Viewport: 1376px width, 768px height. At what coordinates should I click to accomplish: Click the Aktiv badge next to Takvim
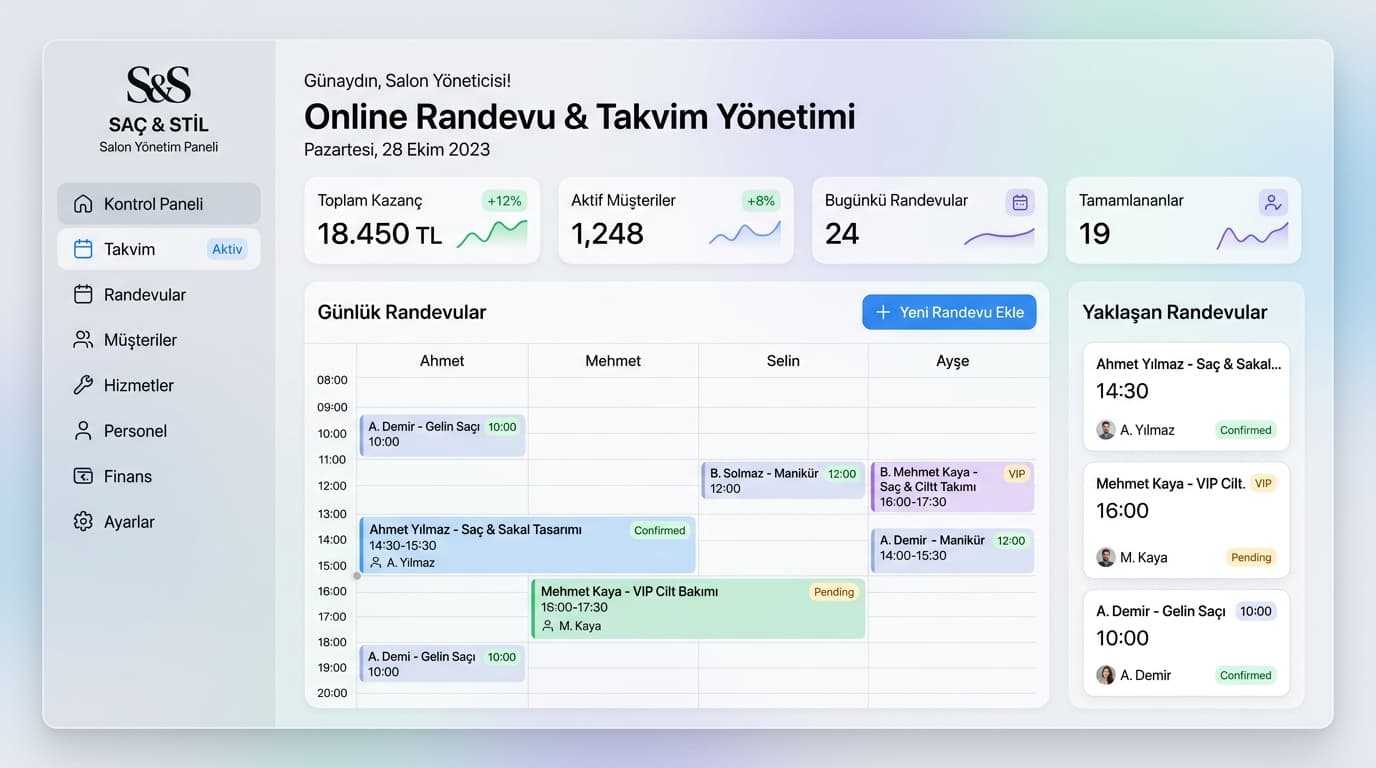pos(227,249)
